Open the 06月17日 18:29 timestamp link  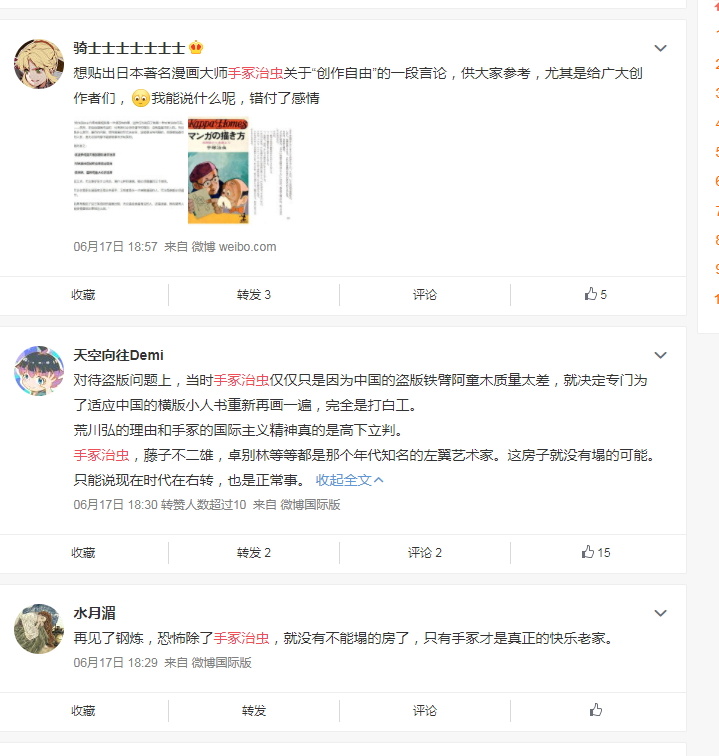pyautogui.click(x=115, y=663)
